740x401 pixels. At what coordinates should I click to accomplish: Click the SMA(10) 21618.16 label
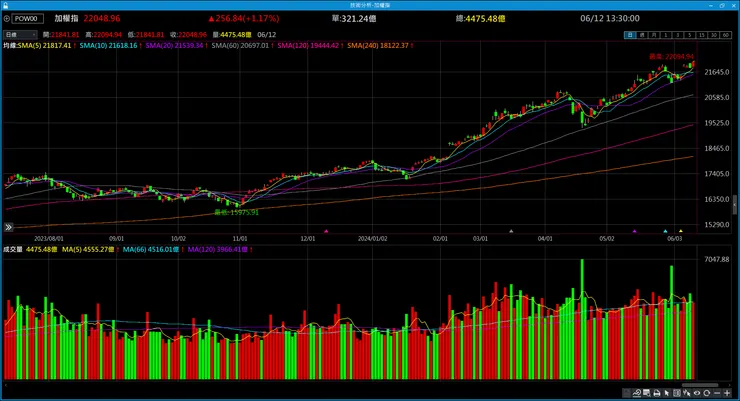coord(108,46)
